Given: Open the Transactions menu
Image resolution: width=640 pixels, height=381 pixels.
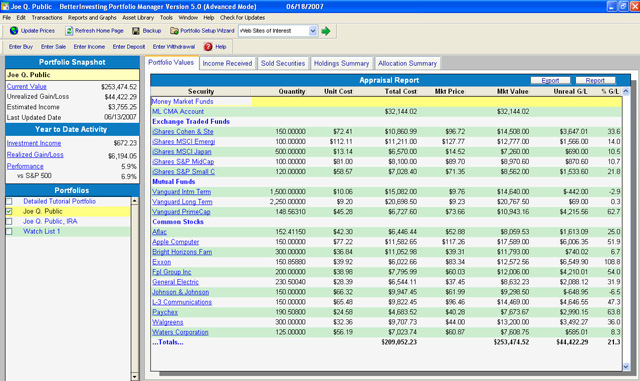Looking at the screenshot, I should (47, 18).
